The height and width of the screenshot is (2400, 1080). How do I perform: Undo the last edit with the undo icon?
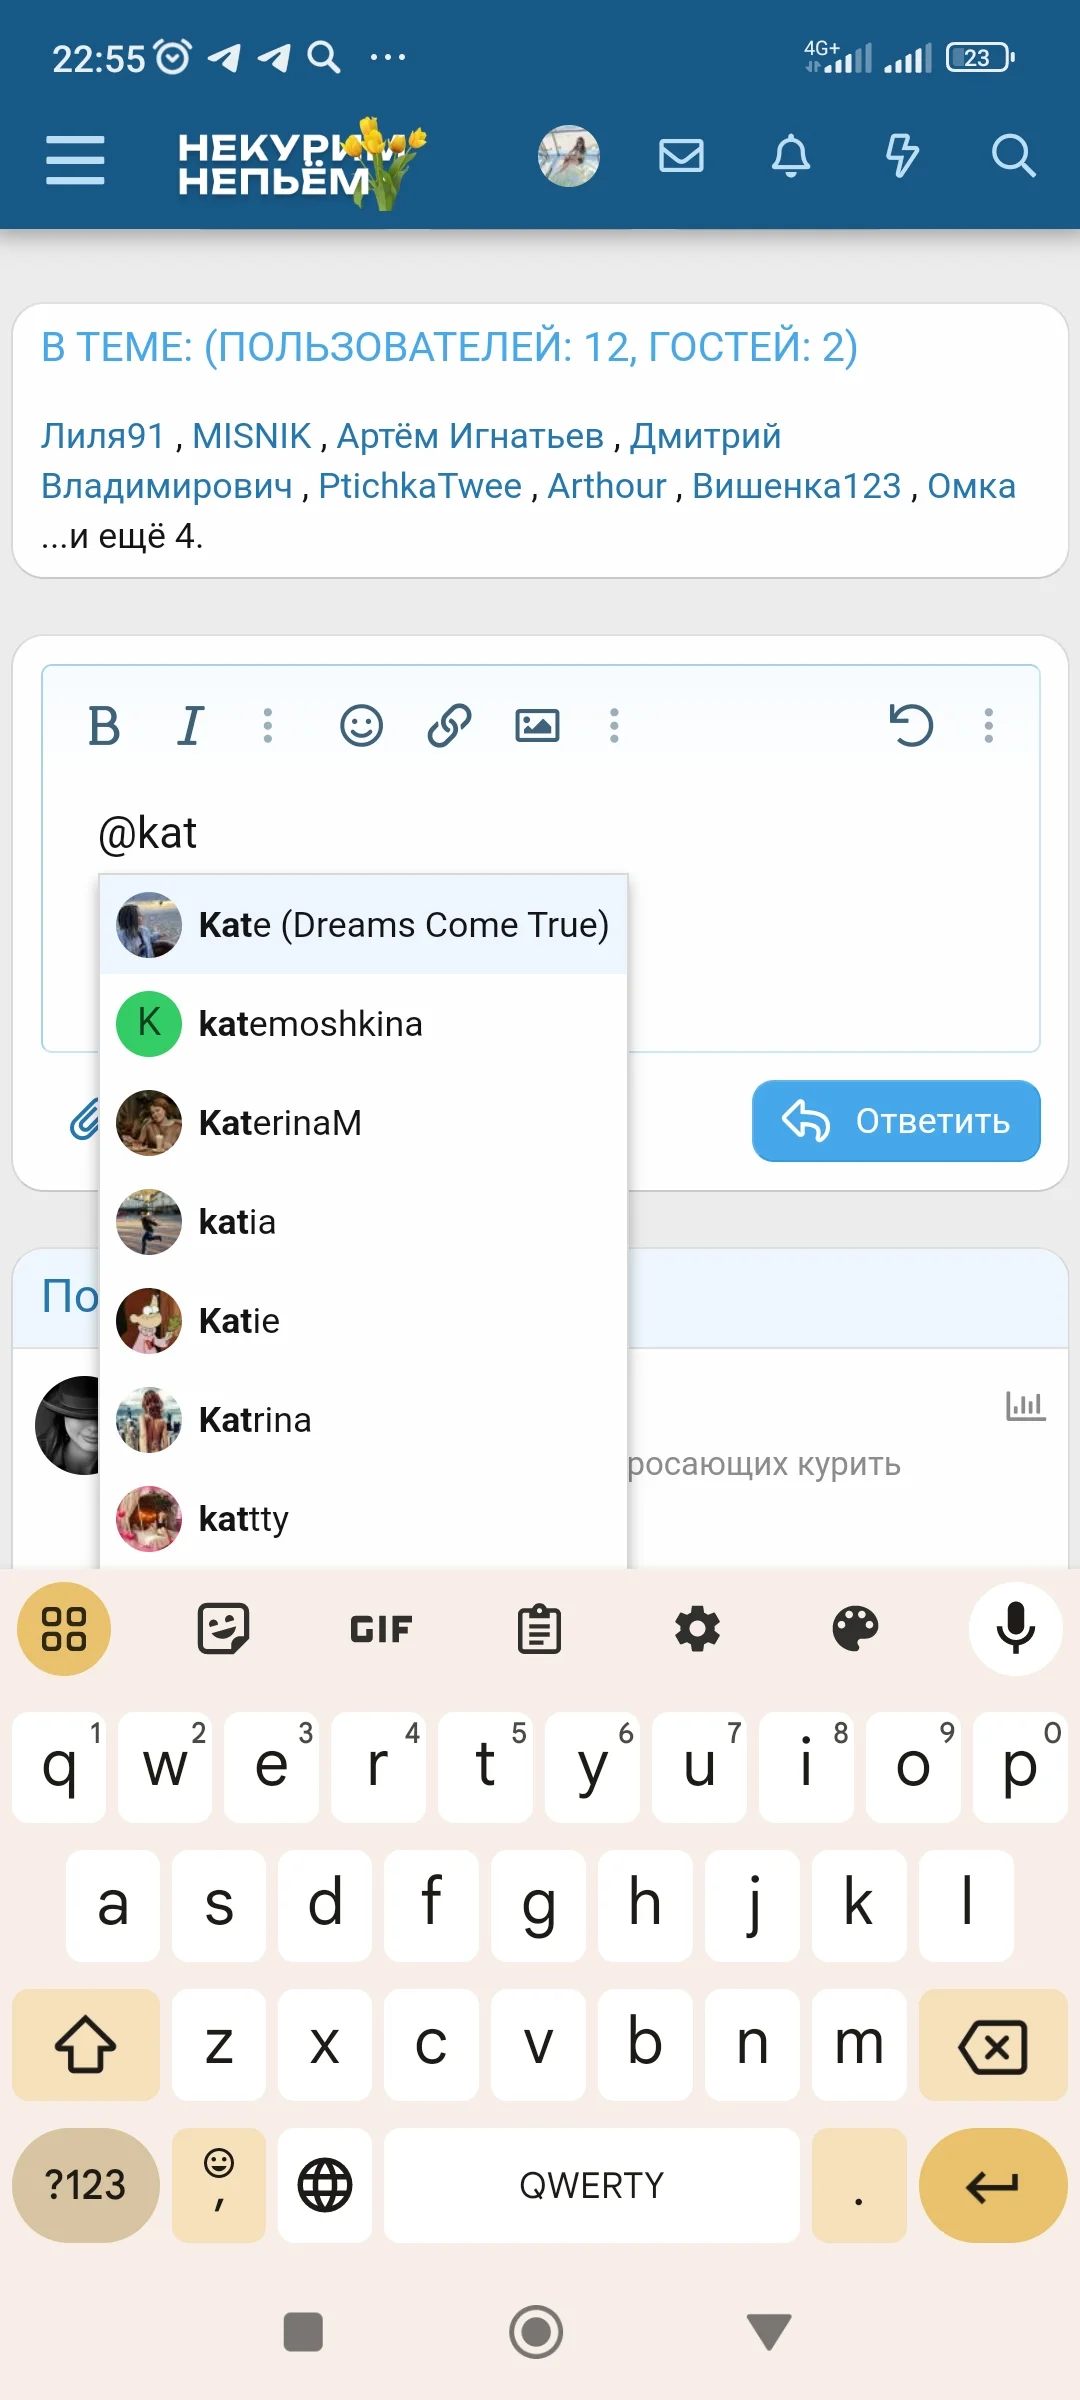coord(911,725)
